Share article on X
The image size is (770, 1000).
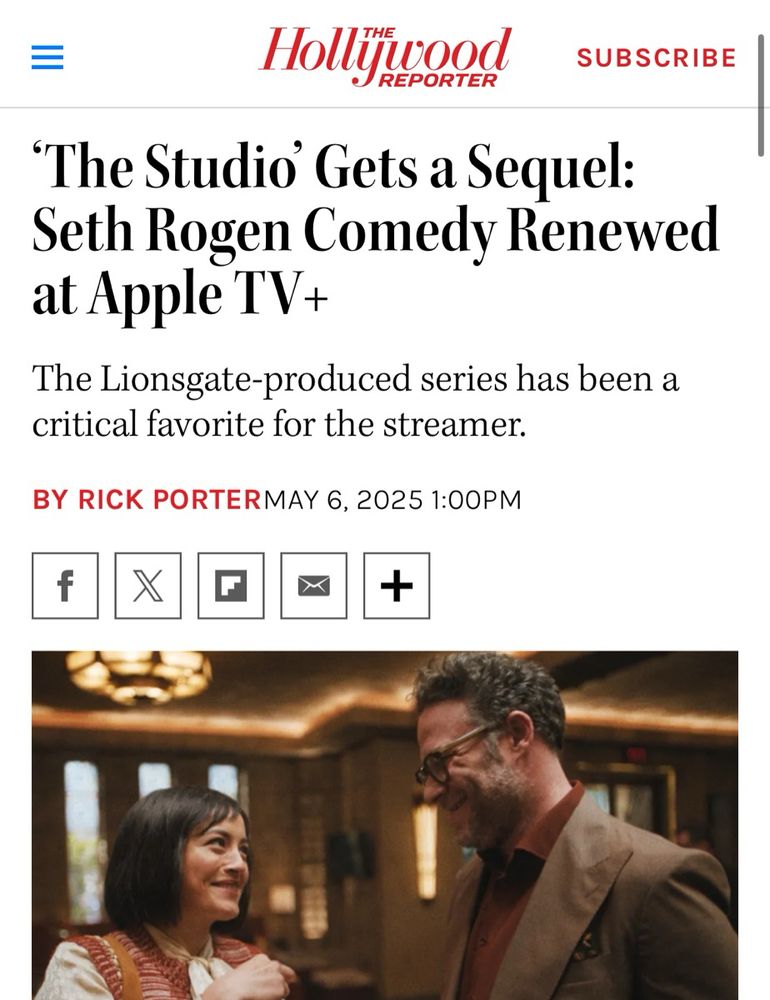coord(148,585)
